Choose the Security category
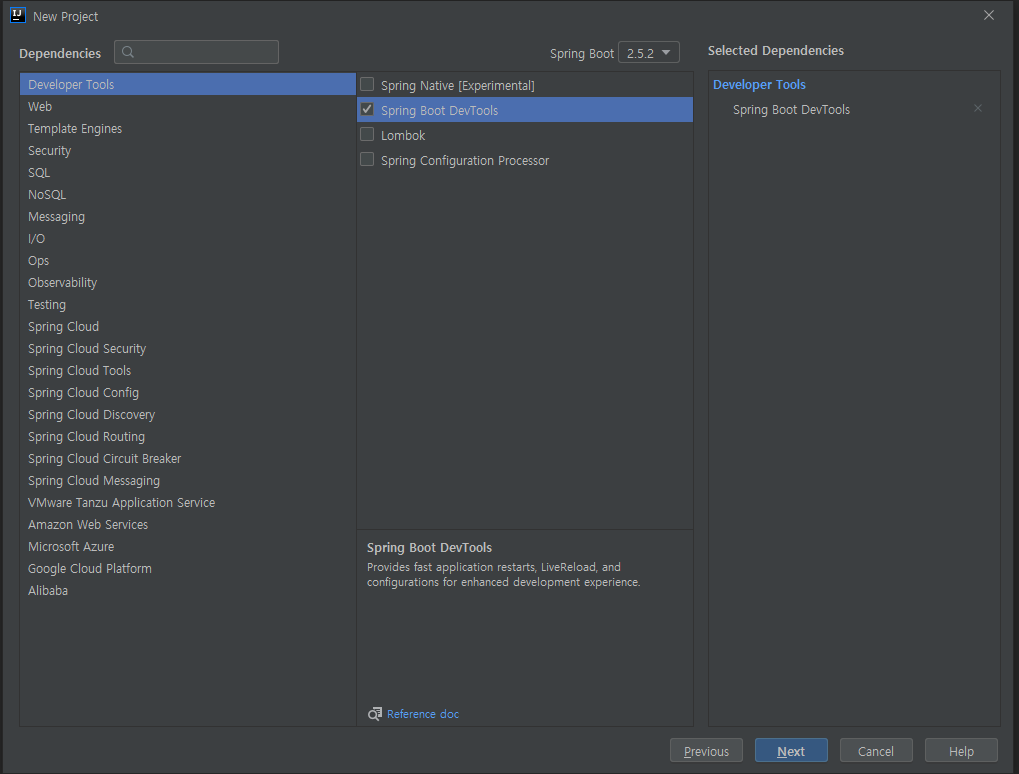Screen dimensions: 1019x774 click(x=188, y=151)
